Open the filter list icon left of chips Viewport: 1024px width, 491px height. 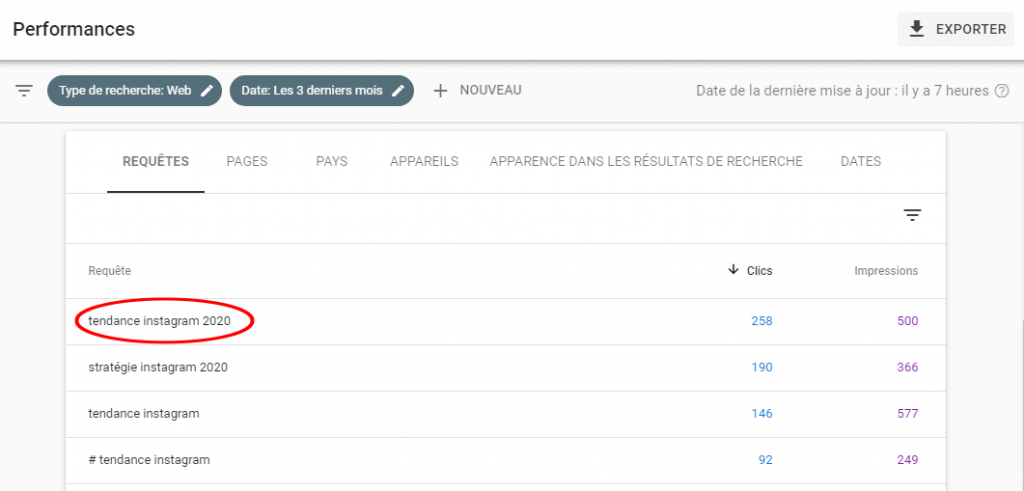click(x=24, y=90)
